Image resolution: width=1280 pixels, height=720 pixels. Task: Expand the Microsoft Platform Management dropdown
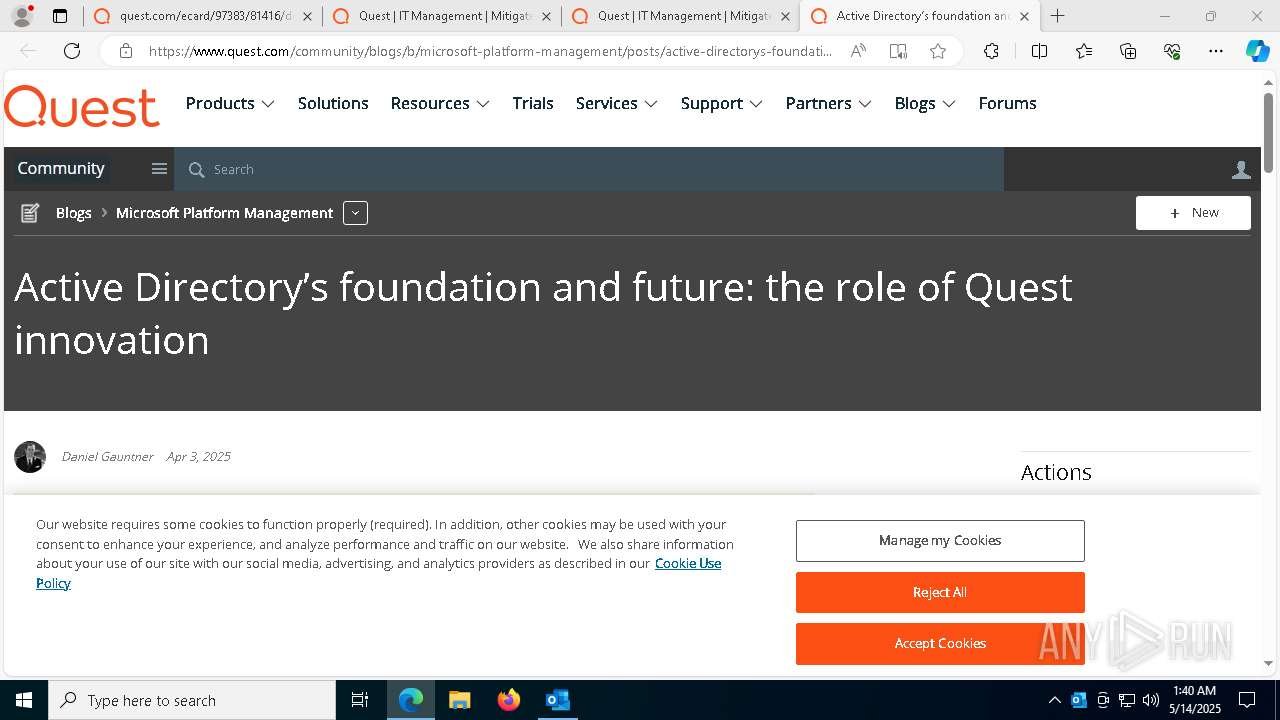355,213
